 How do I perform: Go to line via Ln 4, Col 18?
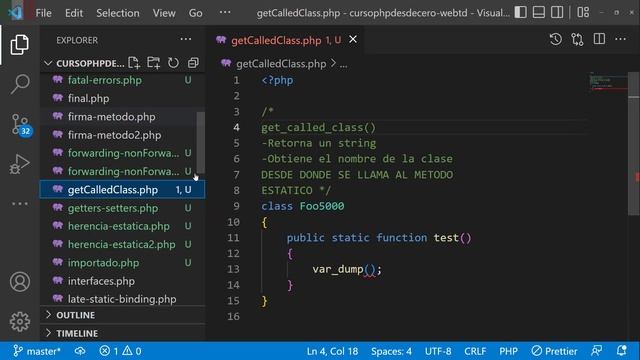[x=332, y=351]
